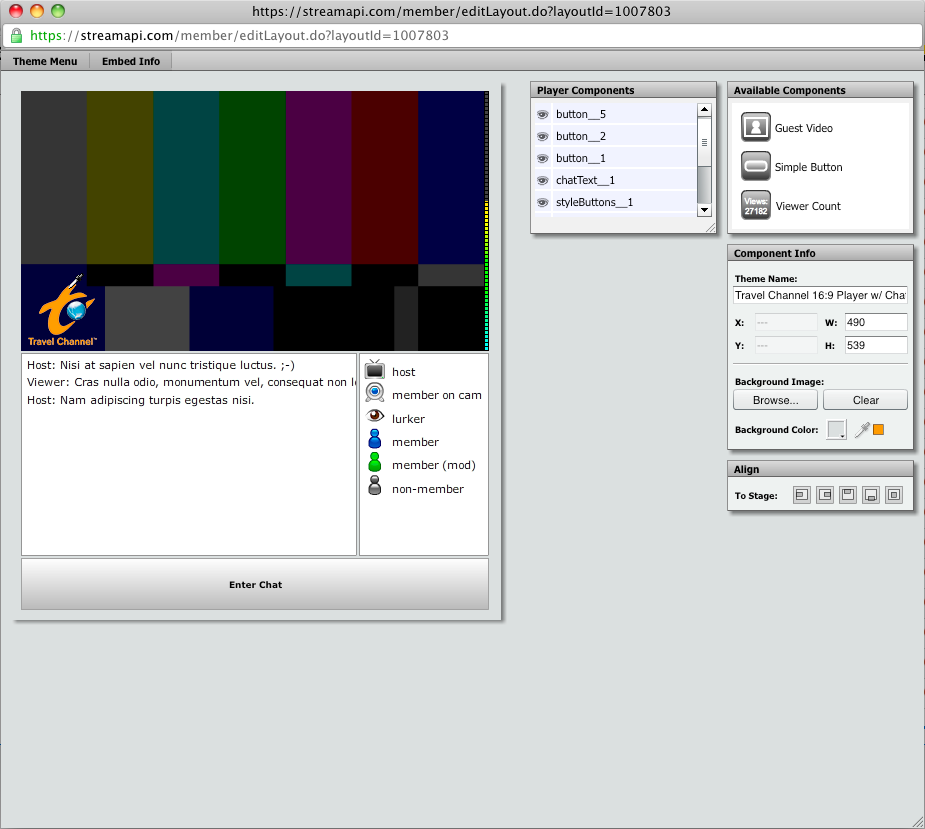The width and height of the screenshot is (925, 829).
Task: Click the green member (mod) icon
Action: tap(375, 462)
